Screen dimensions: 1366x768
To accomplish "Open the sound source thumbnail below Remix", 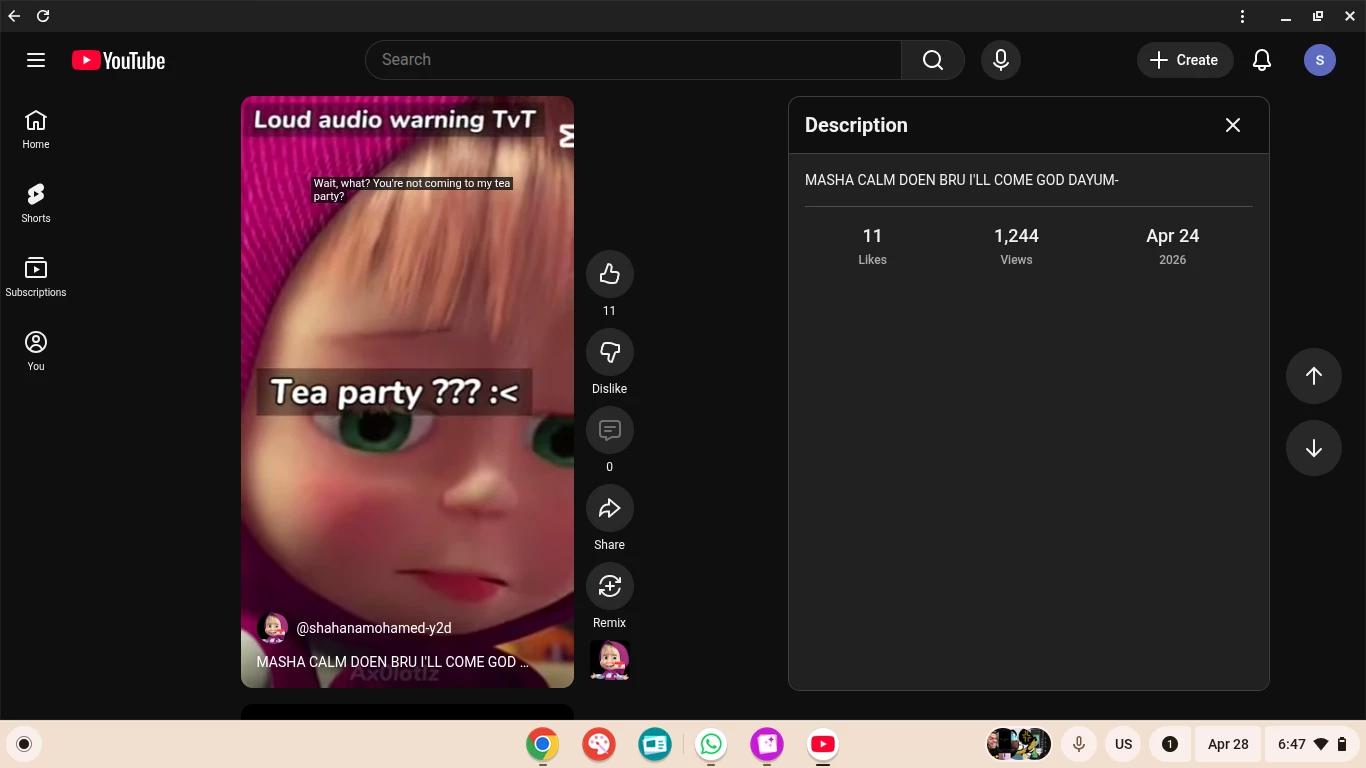I will [x=609, y=660].
